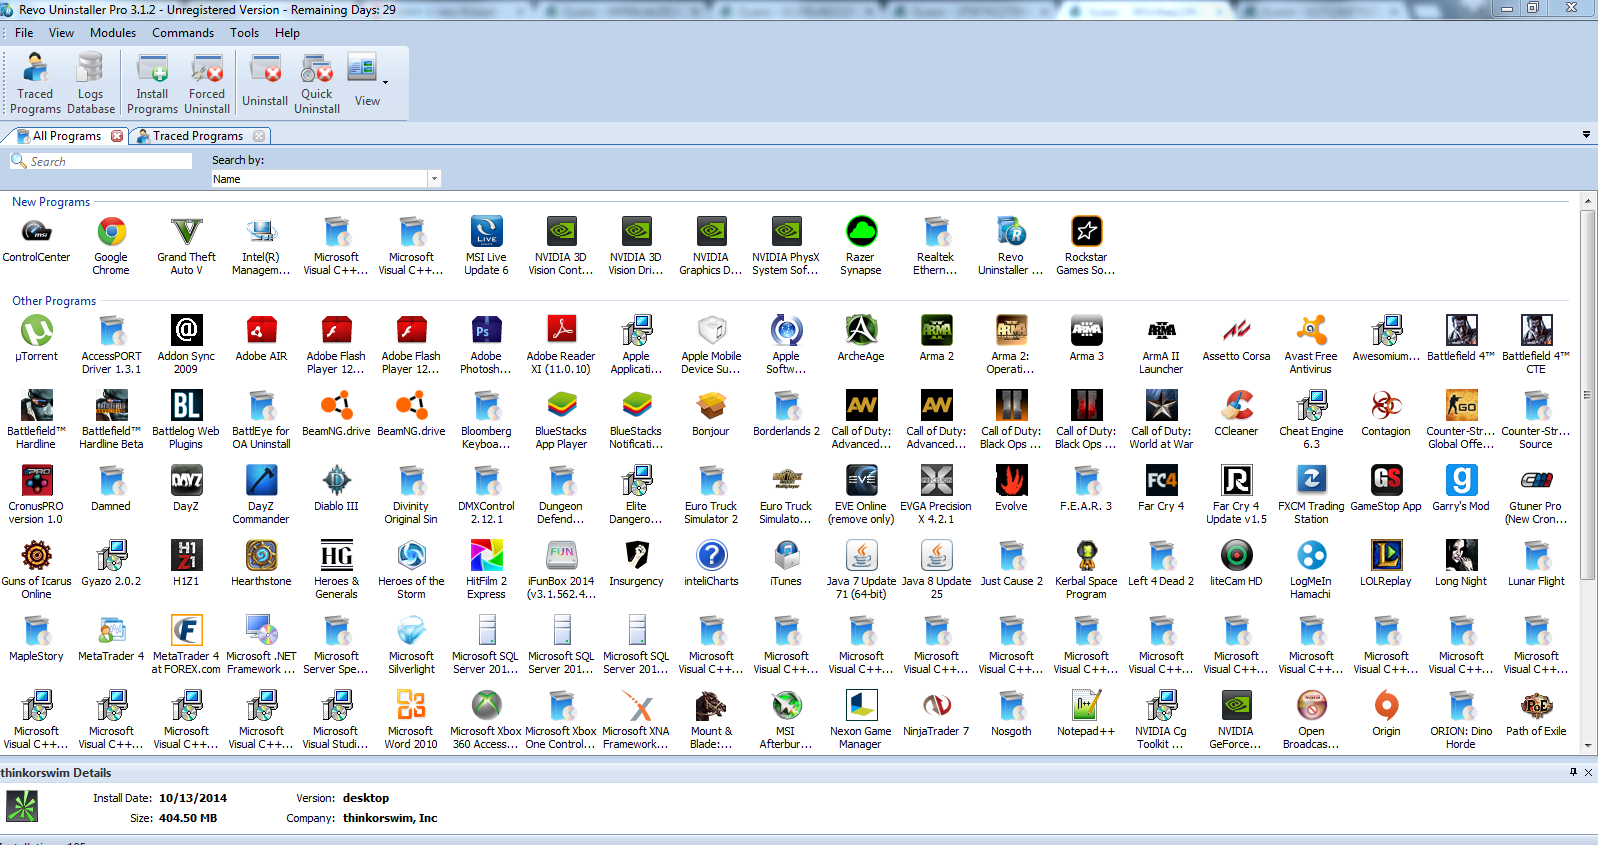Click the New Programs group header

[x=51, y=202]
